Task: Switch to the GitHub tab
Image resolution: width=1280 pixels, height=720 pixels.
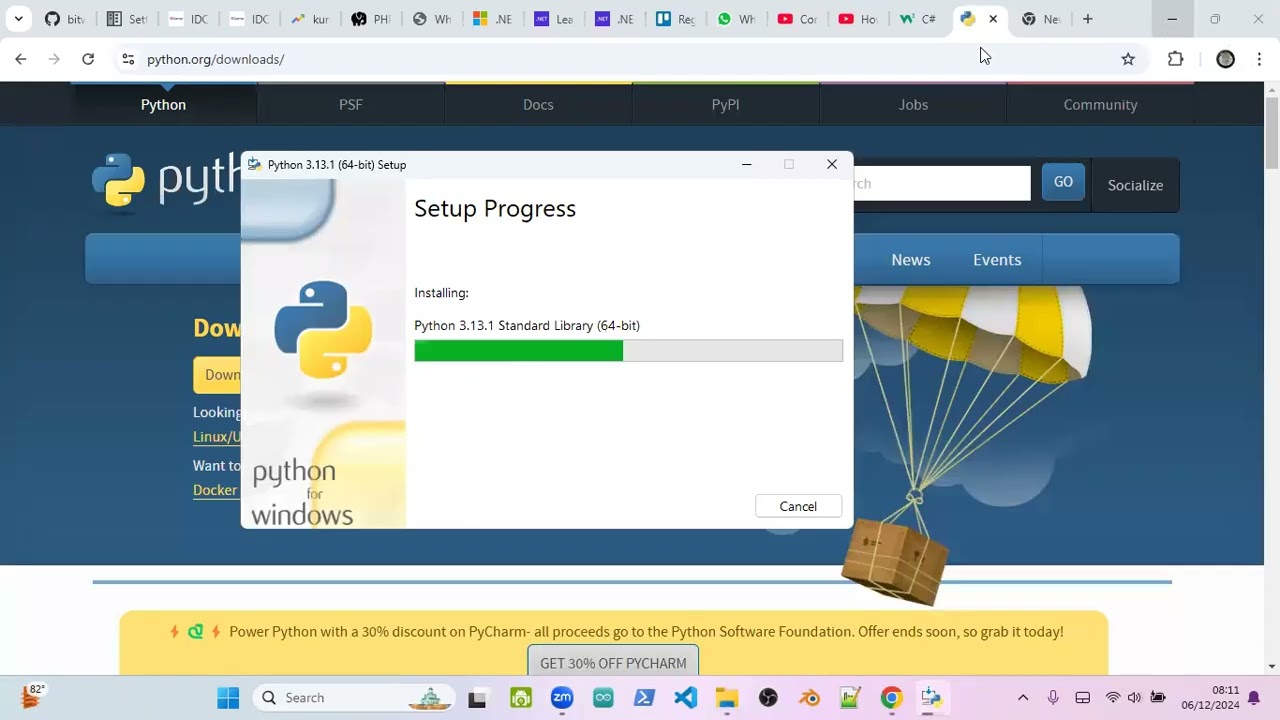Action: point(64,19)
